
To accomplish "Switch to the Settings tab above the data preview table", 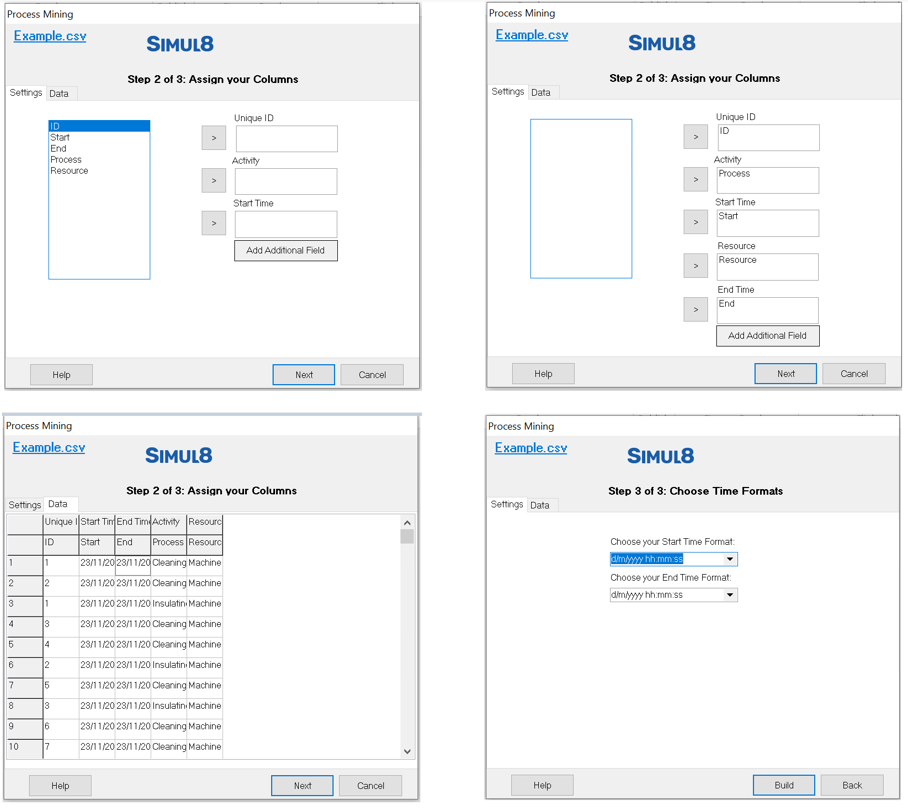I will click(x=25, y=506).
